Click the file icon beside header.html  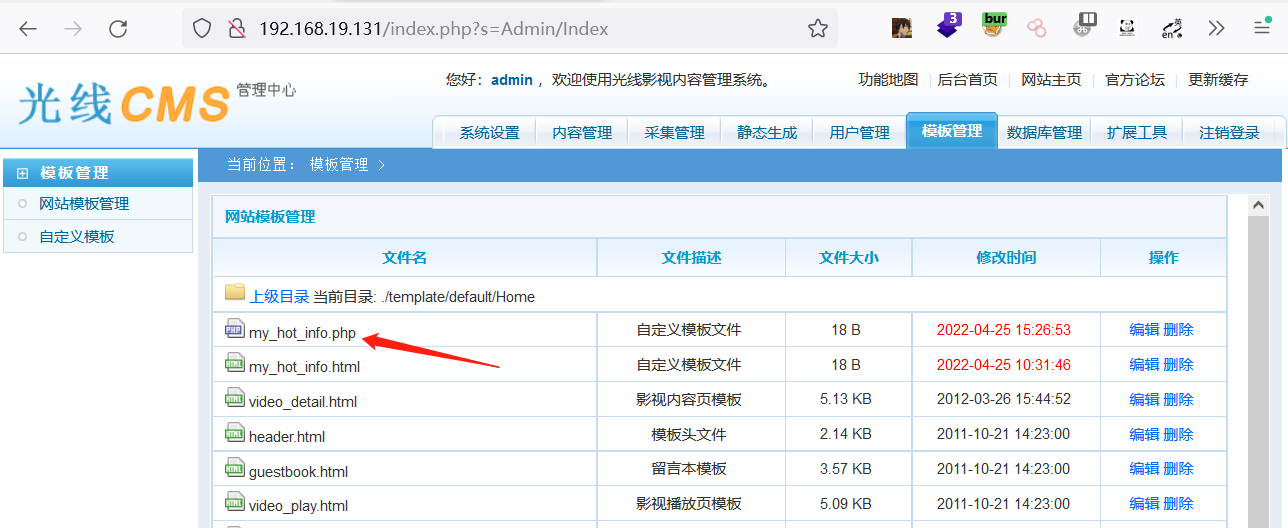tap(235, 433)
